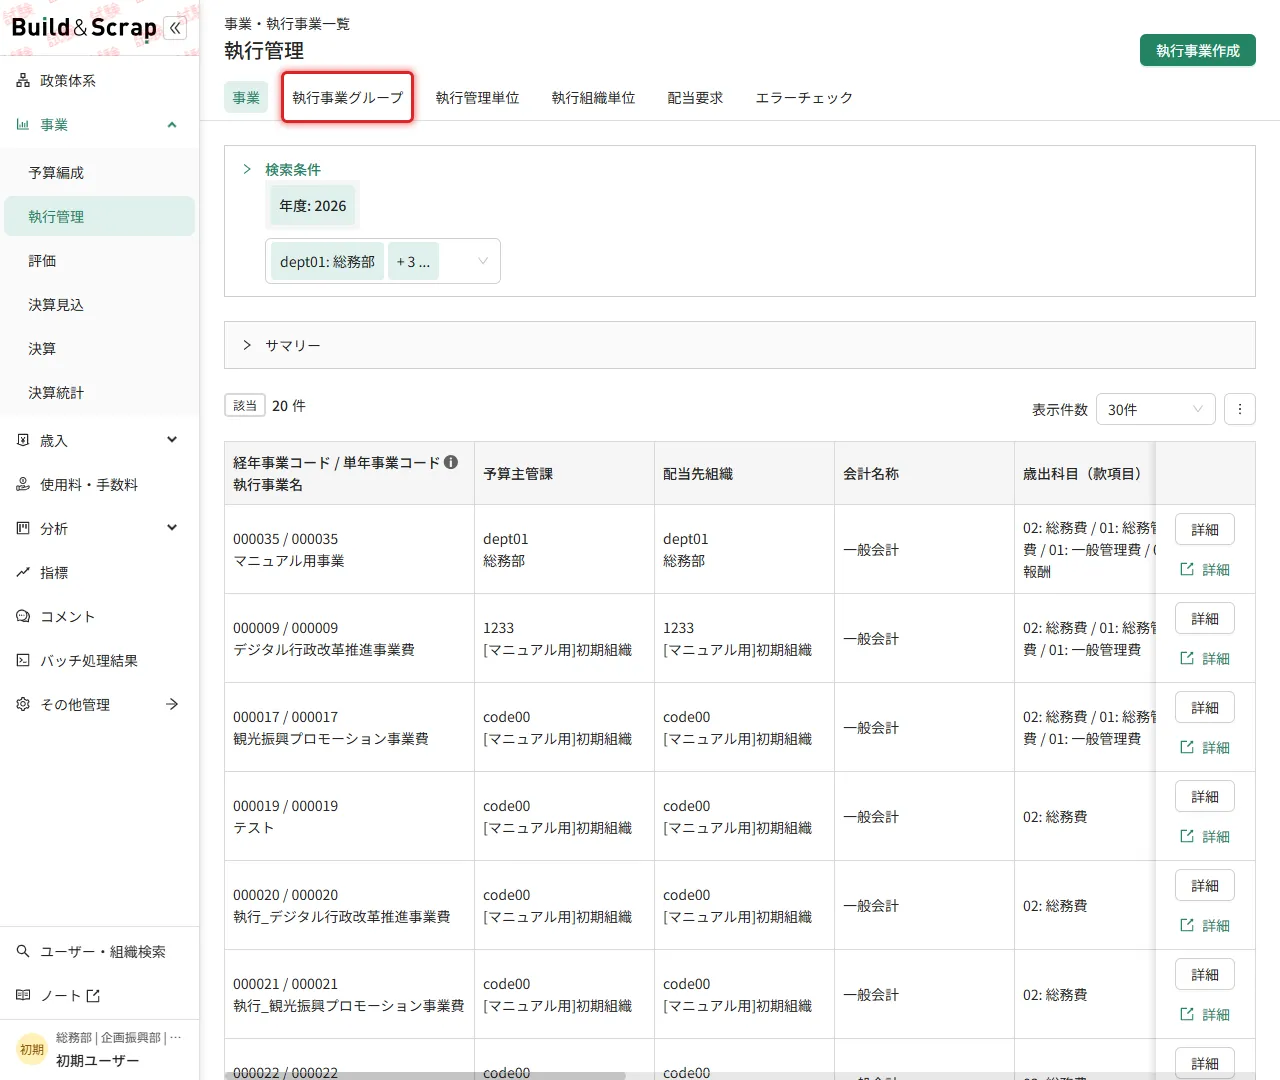Switch to the 配当要求 tab
Image resolution: width=1280 pixels, height=1080 pixels.
pos(695,97)
